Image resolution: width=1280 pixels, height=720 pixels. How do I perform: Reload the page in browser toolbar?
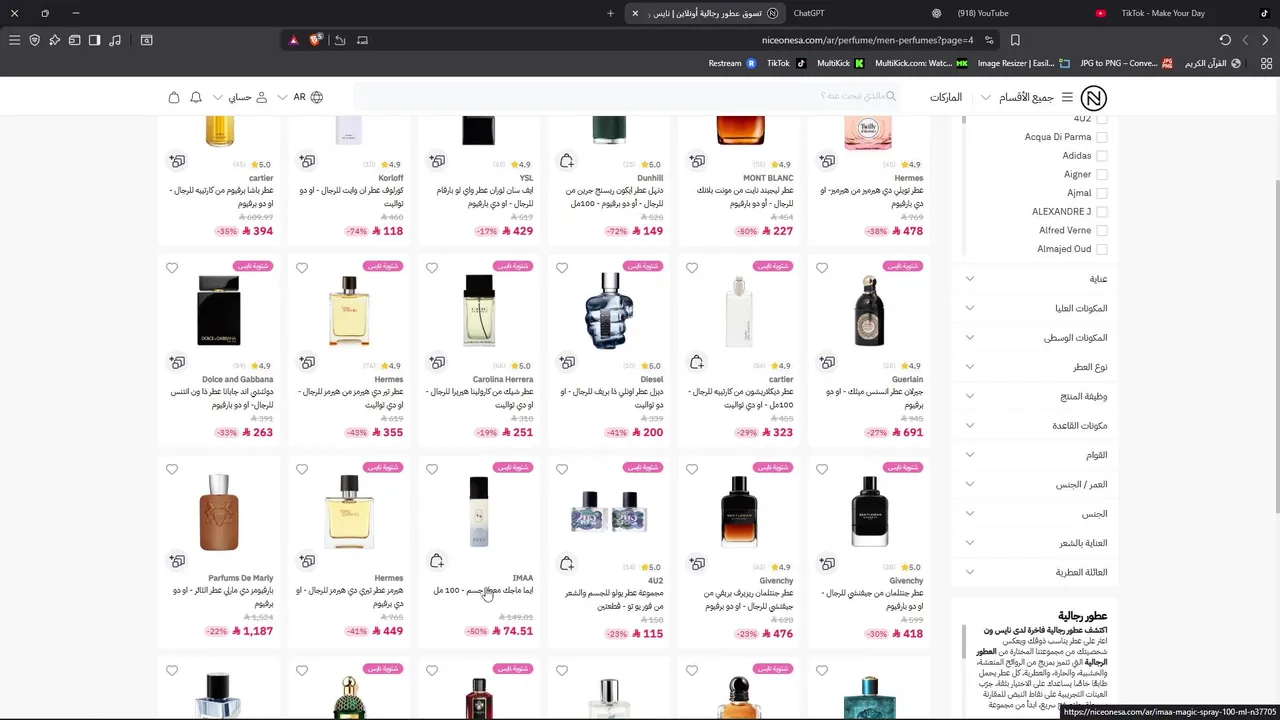[1225, 40]
